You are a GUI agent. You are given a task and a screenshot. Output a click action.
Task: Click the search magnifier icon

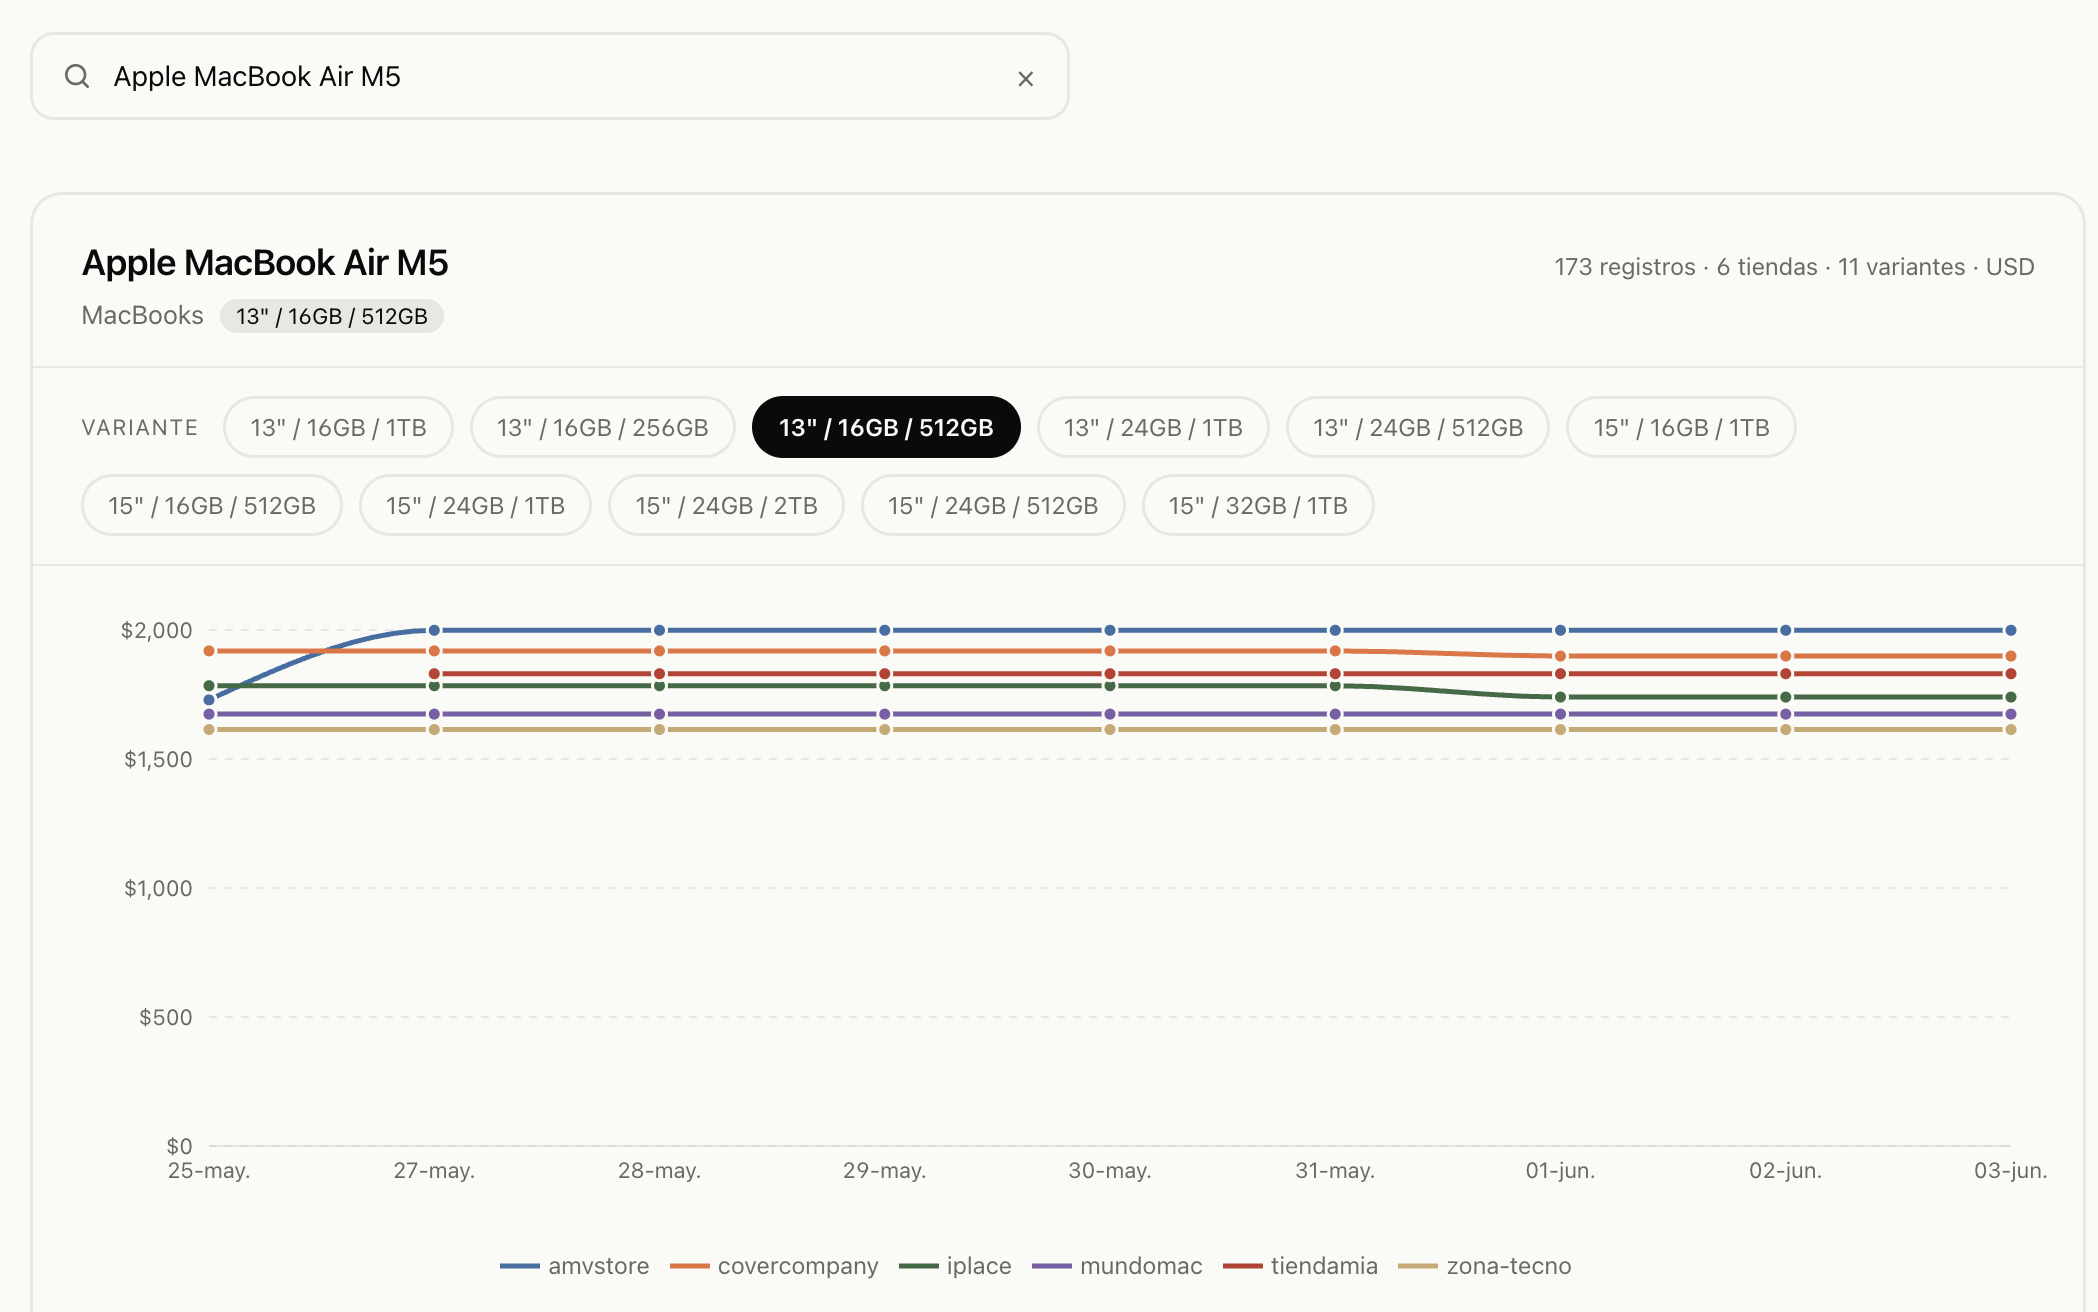click(77, 76)
